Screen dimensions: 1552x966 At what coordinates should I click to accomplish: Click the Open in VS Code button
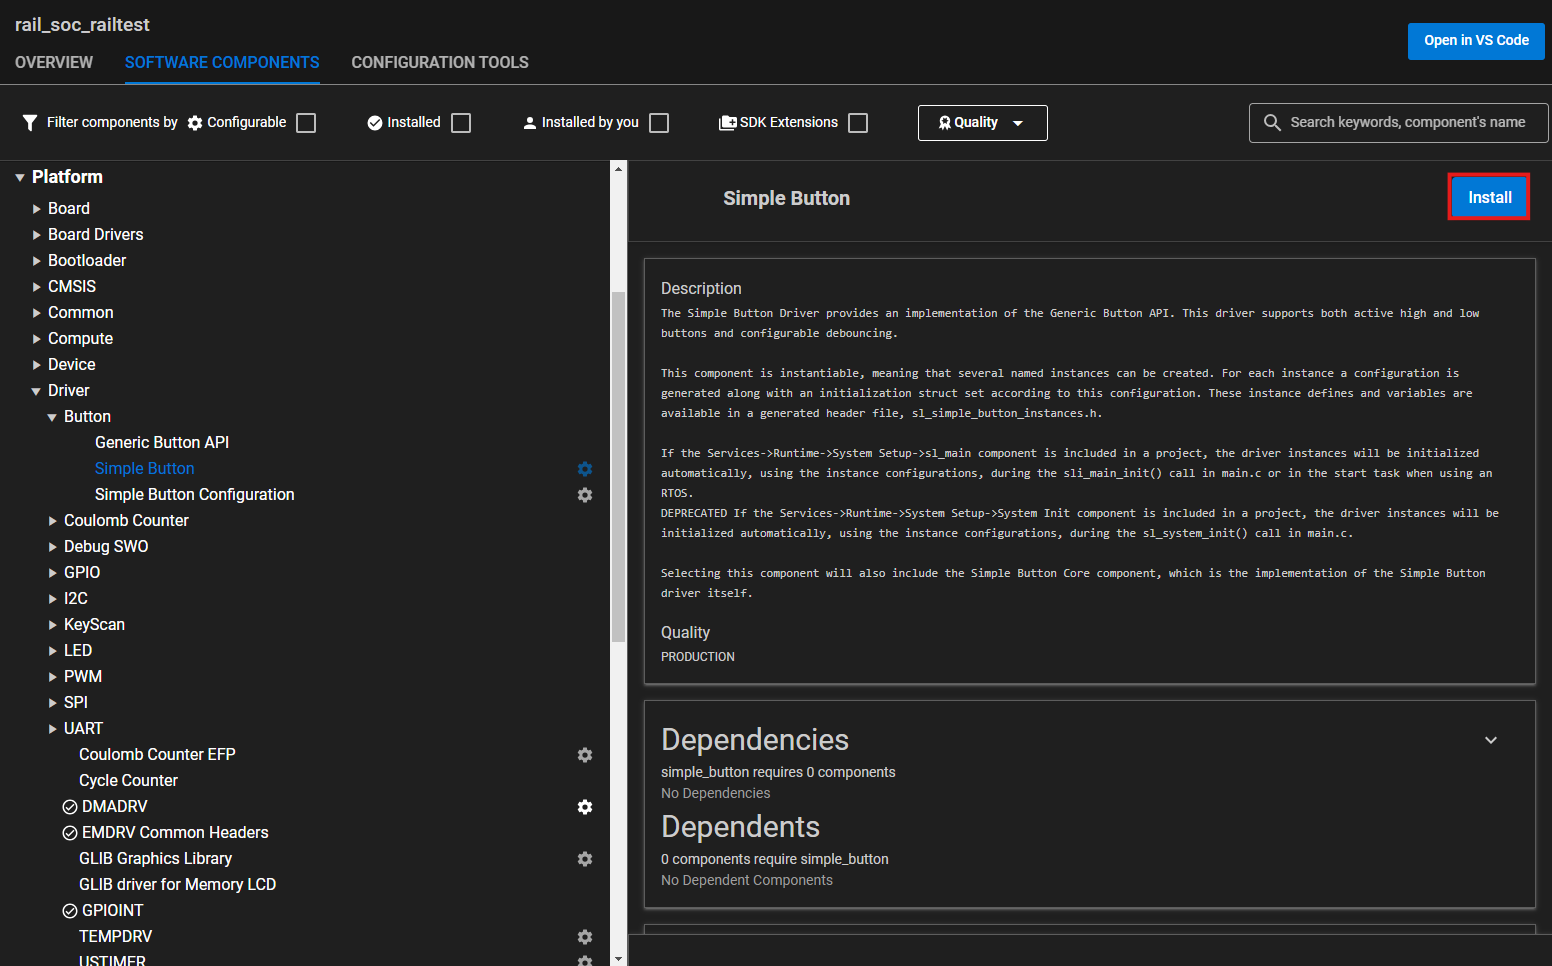[x=1475, y=41]
